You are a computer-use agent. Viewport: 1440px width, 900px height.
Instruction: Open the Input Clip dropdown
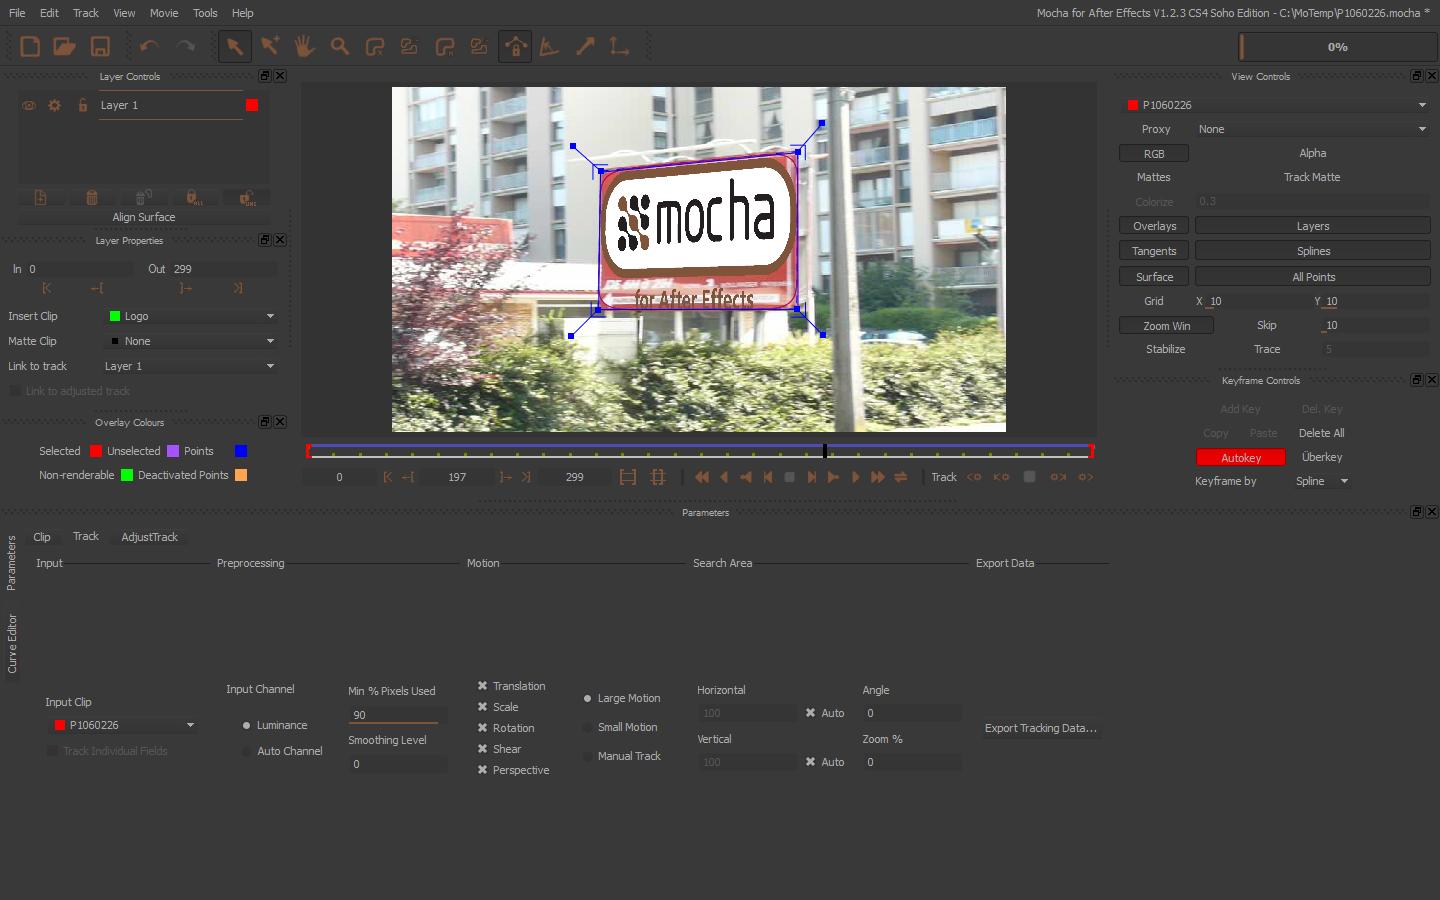pos(123,725)
